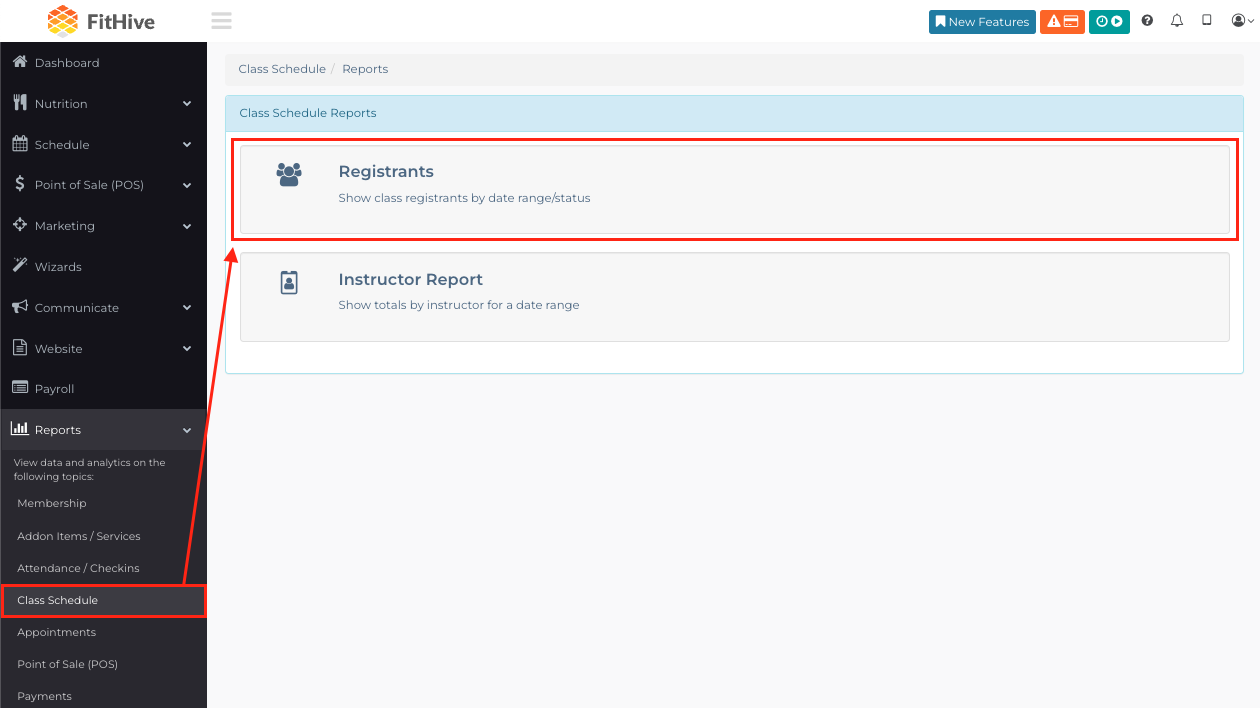Click the Nutrition label in sidebar
Image resolution: width=1260 pixels, height=708 pixels.
pyautogui.click(x=61, y=104)
